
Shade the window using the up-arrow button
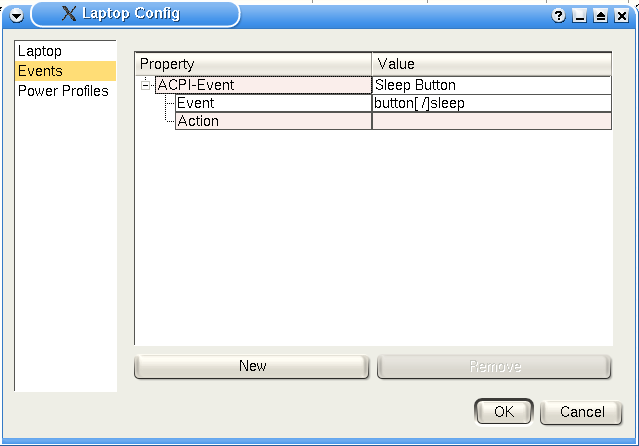(x=600, y=16)
